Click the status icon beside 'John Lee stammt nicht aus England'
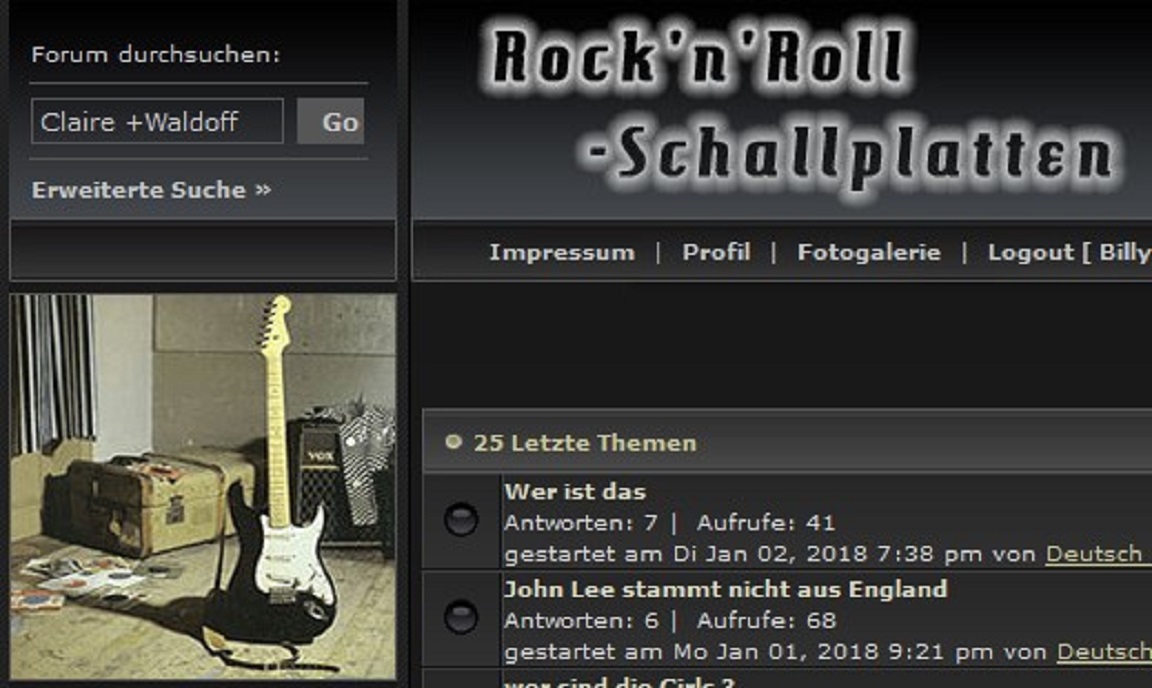 461,617
